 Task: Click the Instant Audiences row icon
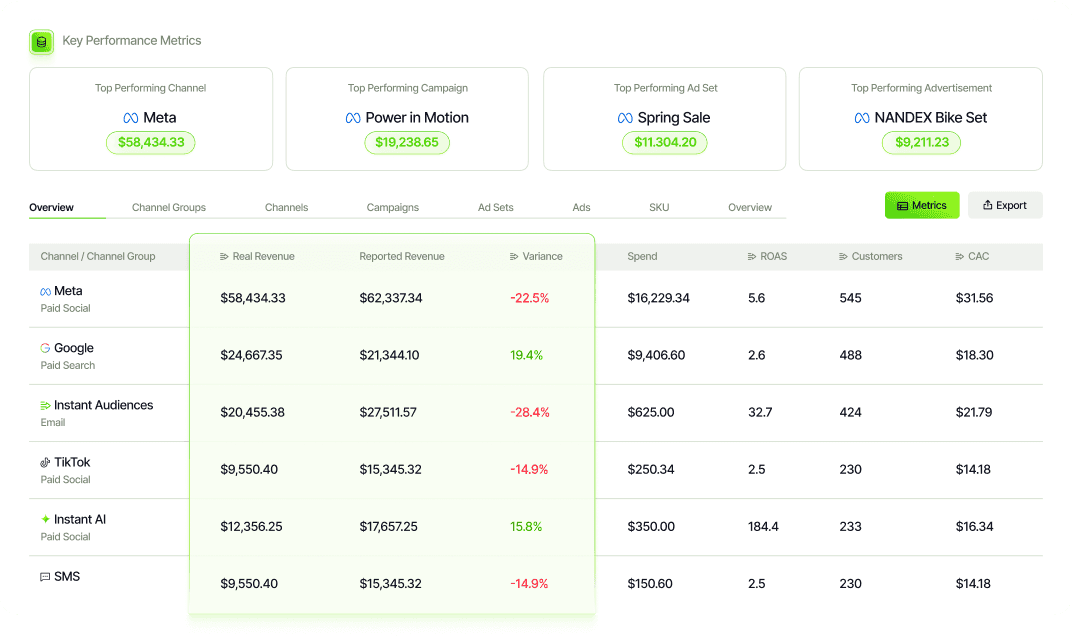coord(45,406)
